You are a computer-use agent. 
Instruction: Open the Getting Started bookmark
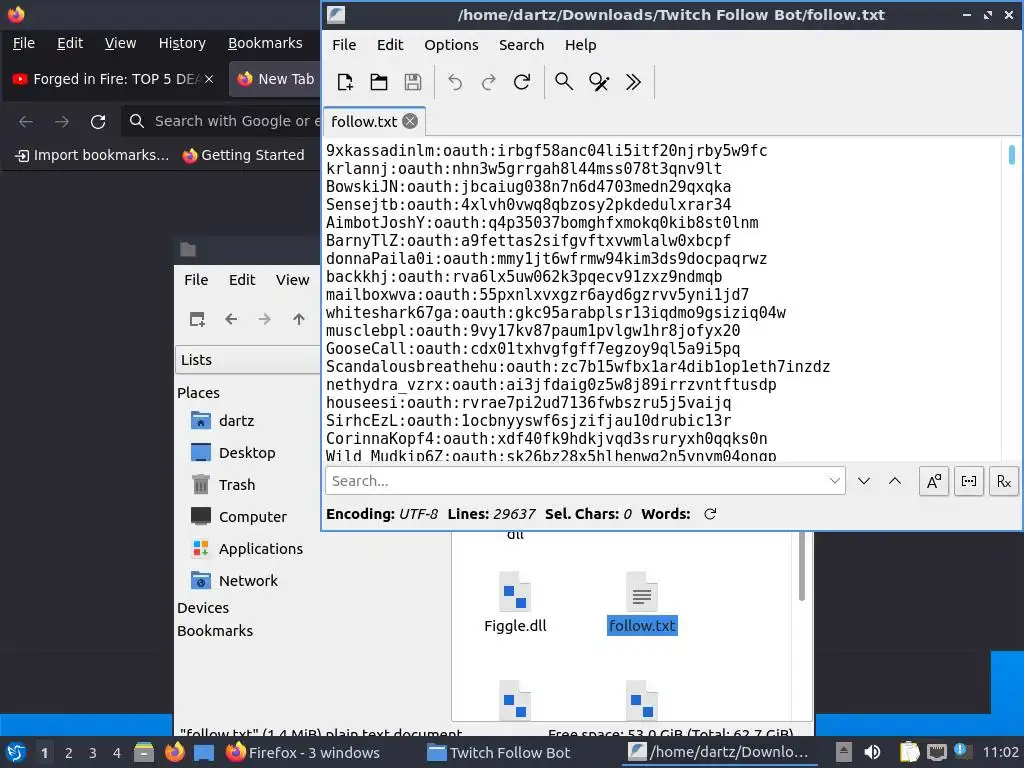point(244,155)
